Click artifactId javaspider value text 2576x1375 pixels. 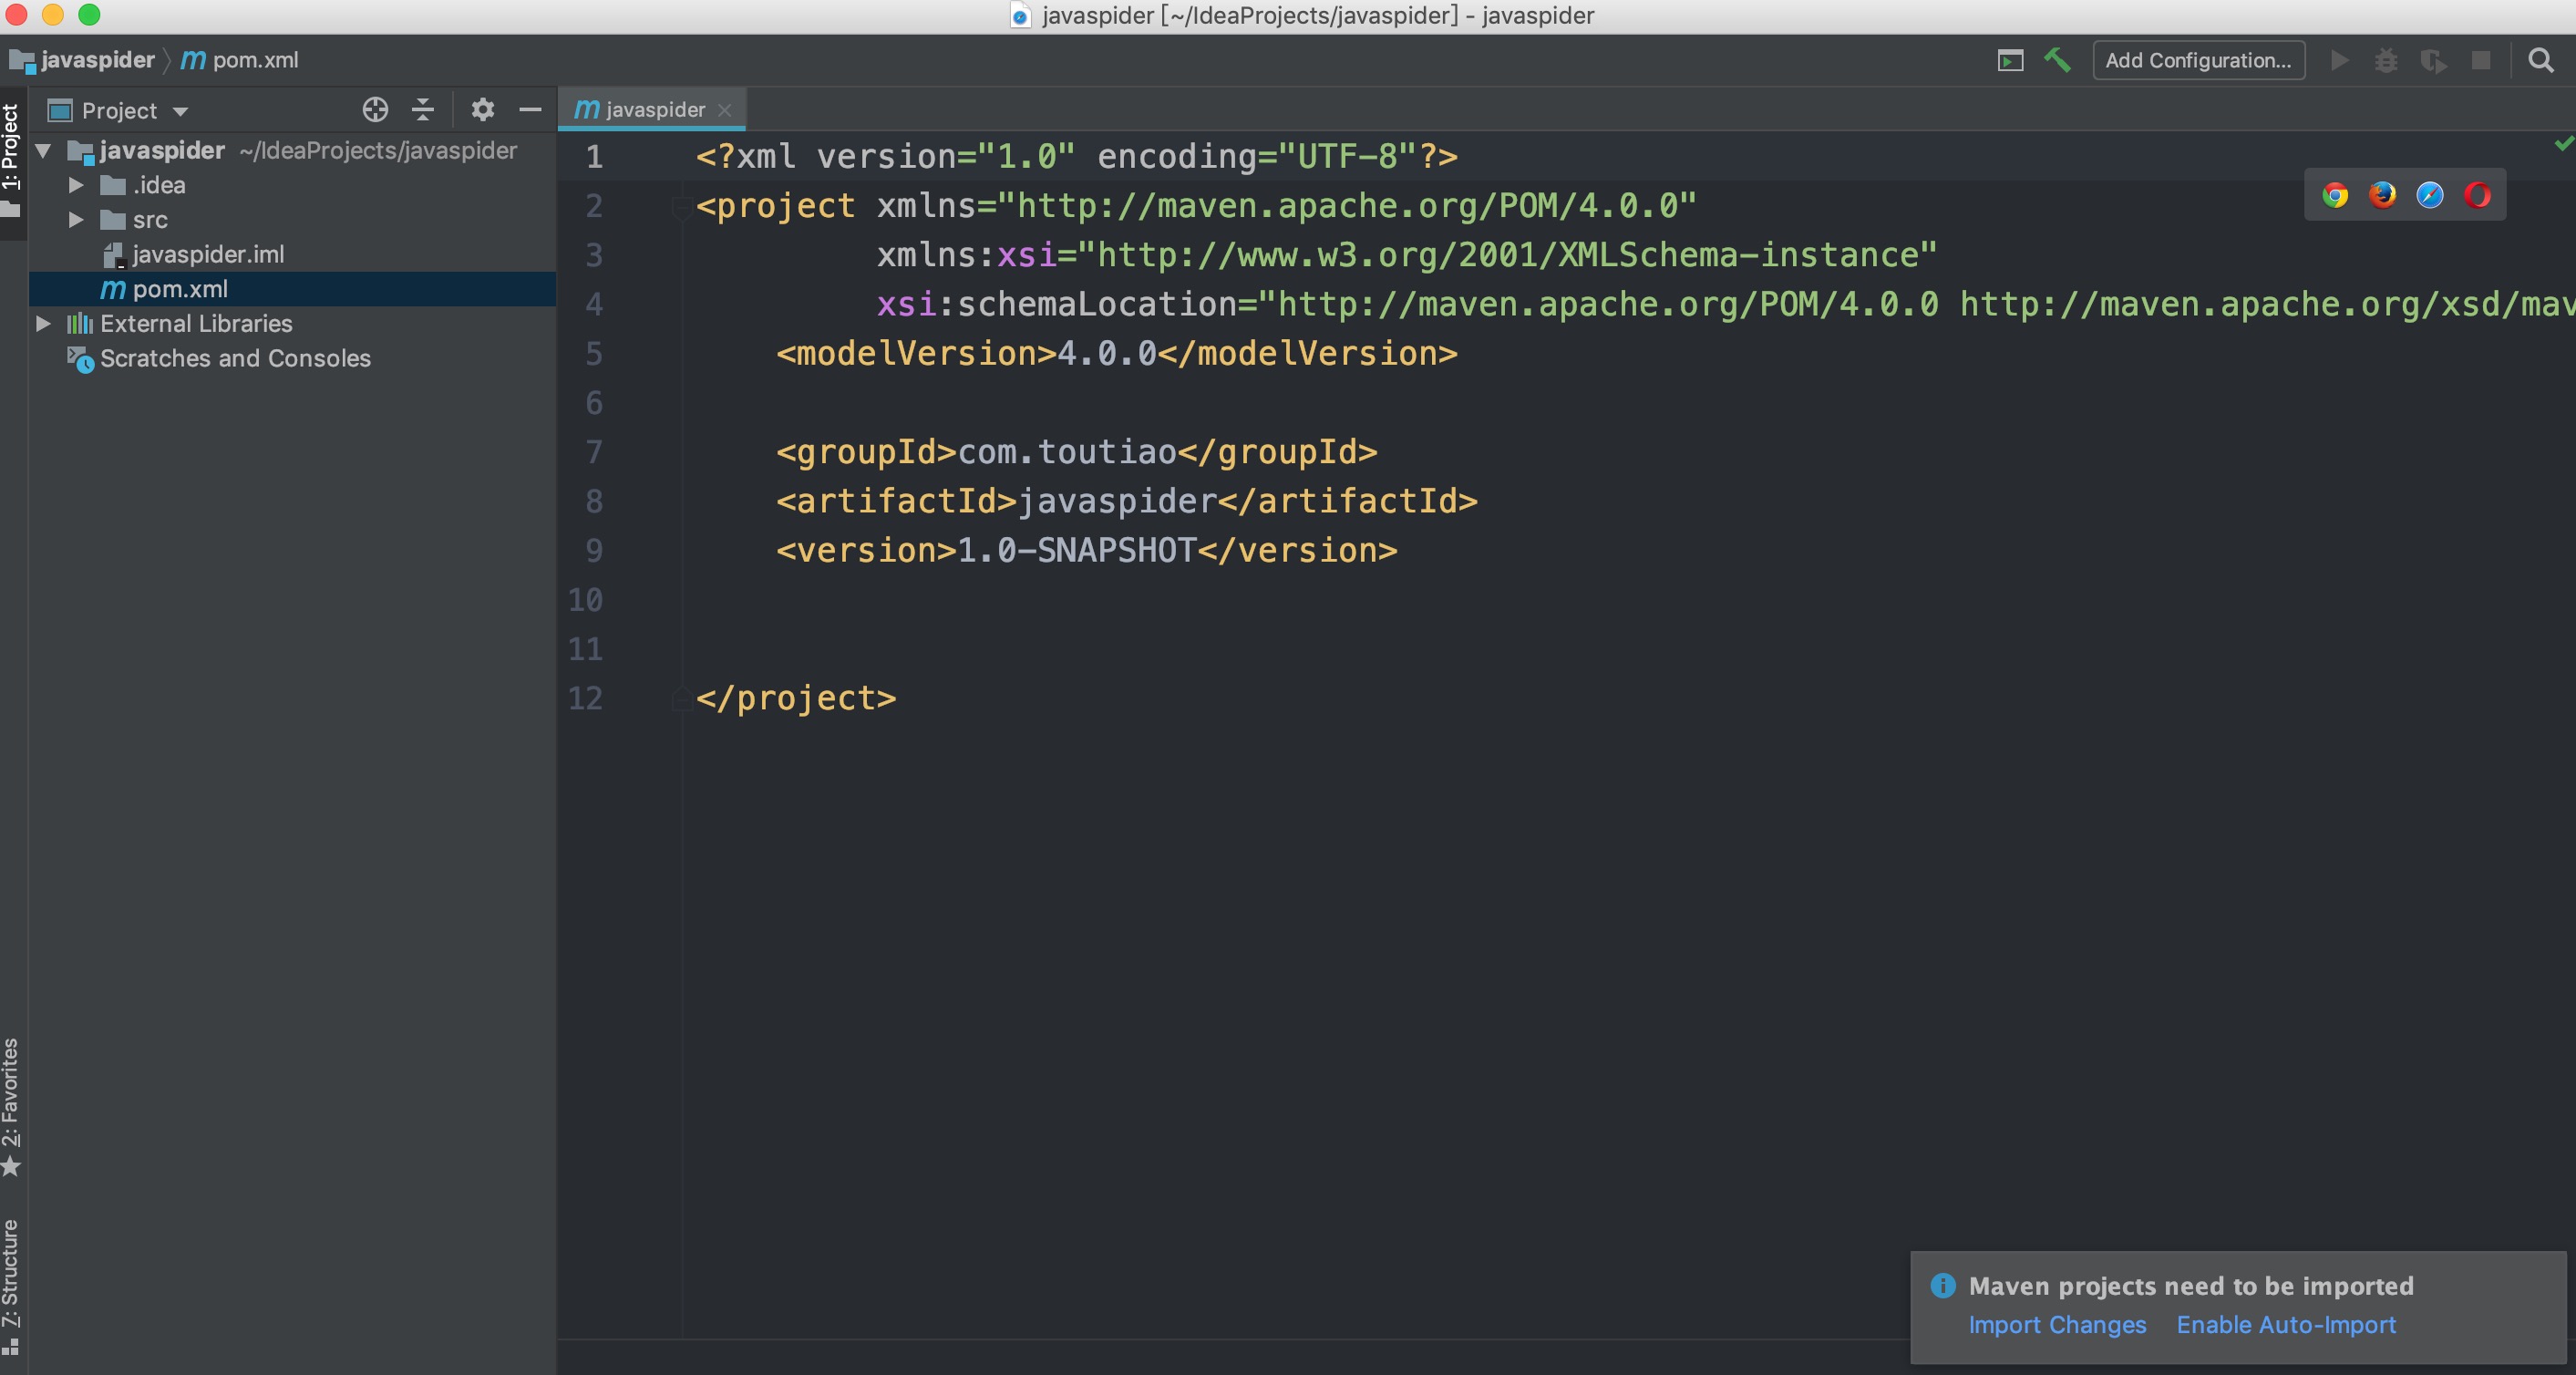1117,501
